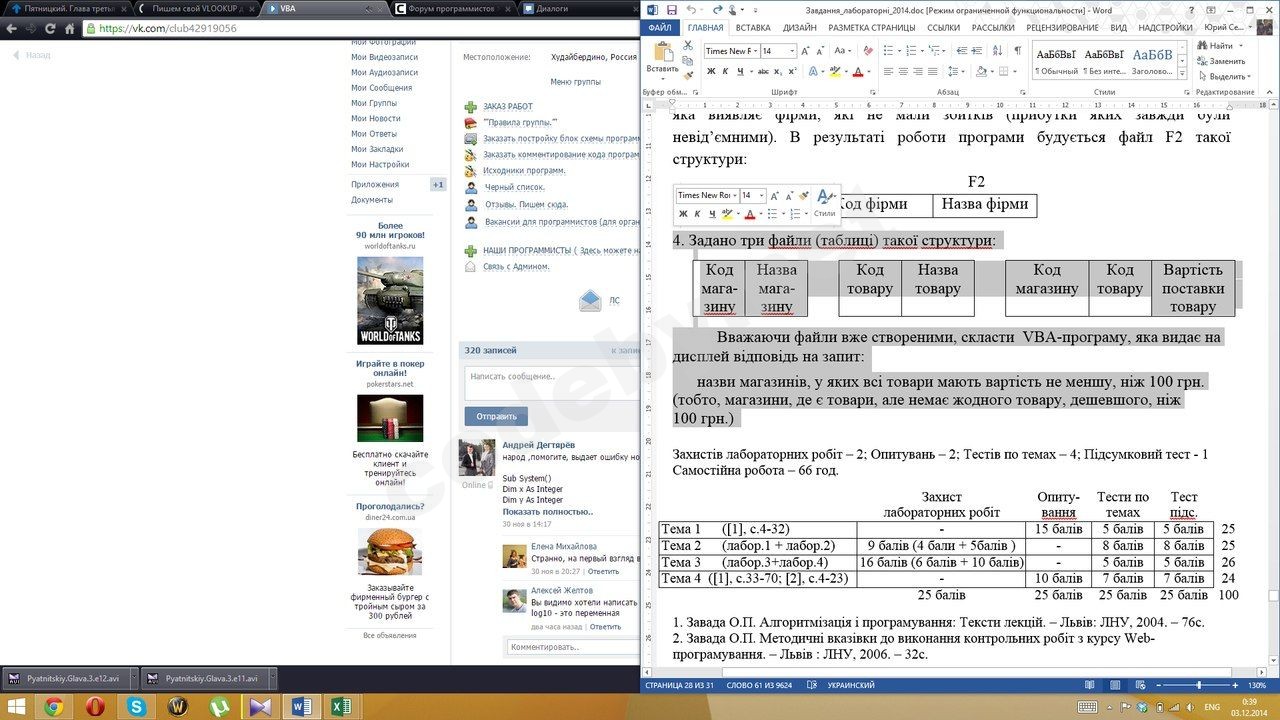Toggle bold (Ж) in the ribbon
This screenshot has width=1280, height=720.
[711, 71]
